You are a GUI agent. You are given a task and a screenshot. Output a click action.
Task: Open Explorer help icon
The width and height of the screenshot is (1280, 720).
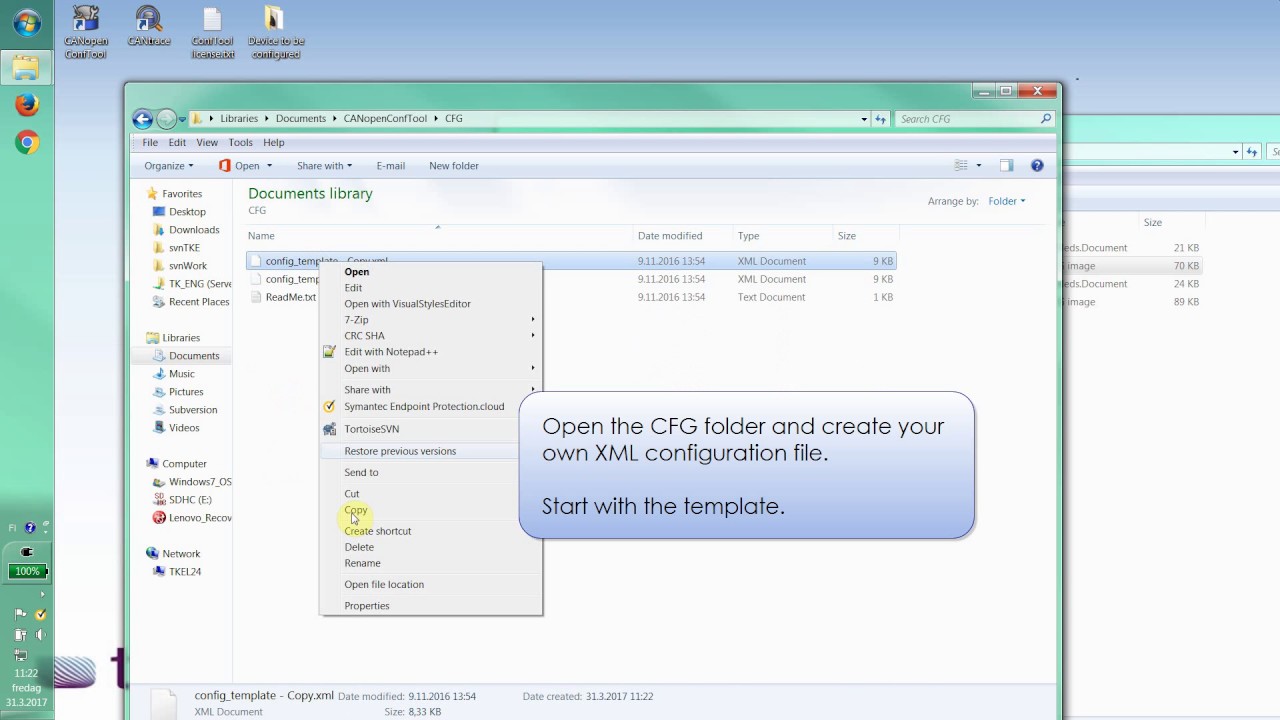tap(1037, 166)
